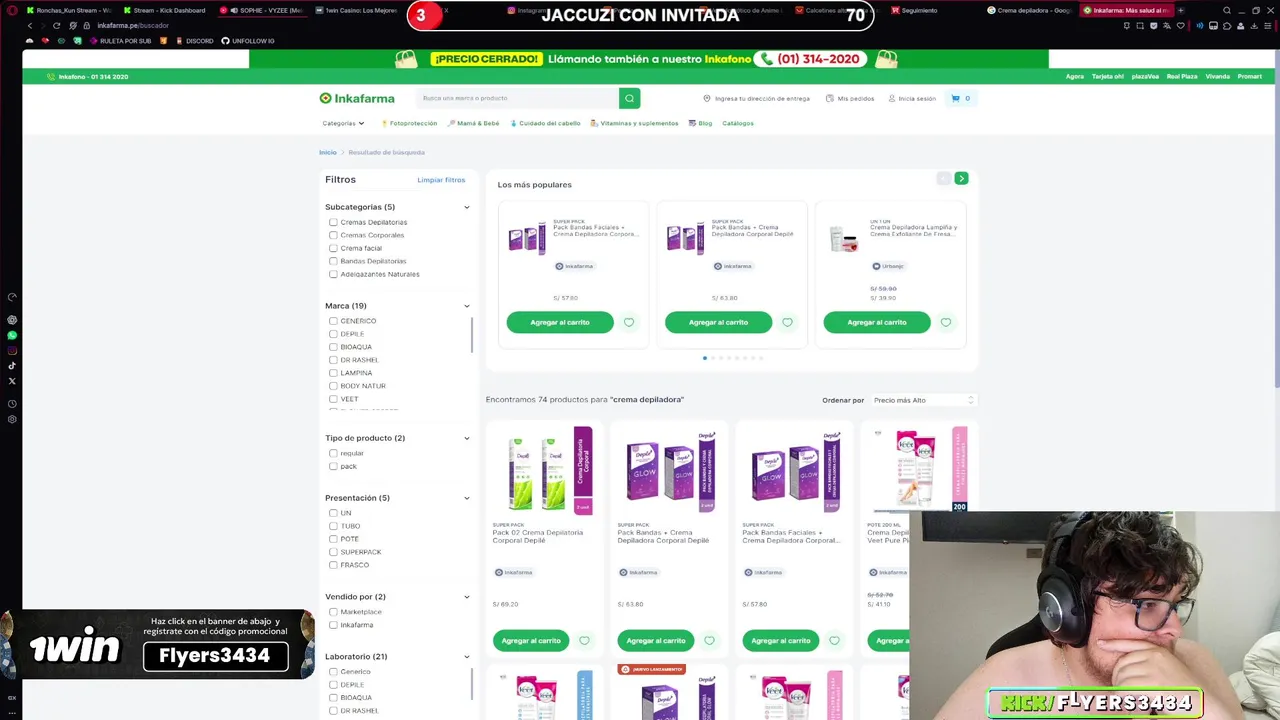Click the Inkafarma logo
The width and height of the screenshot is (1280, 720).
pyautogui.click(x=357, y=98)
